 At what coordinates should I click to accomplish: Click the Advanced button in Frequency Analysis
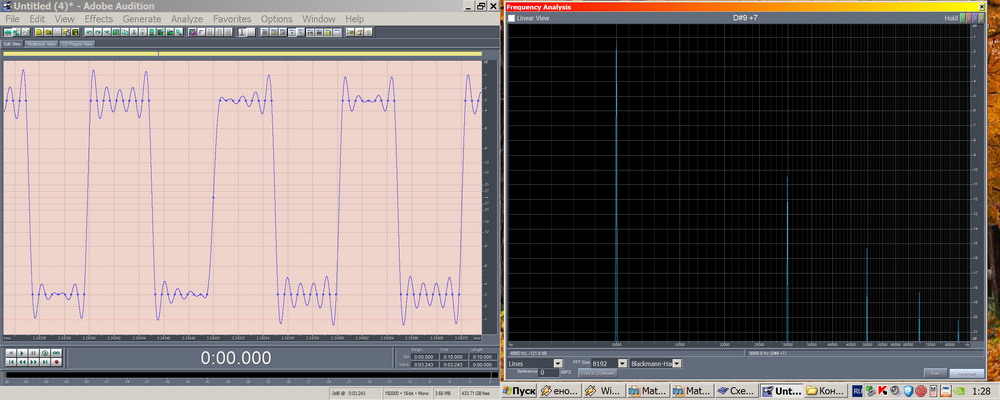(967, 373)
